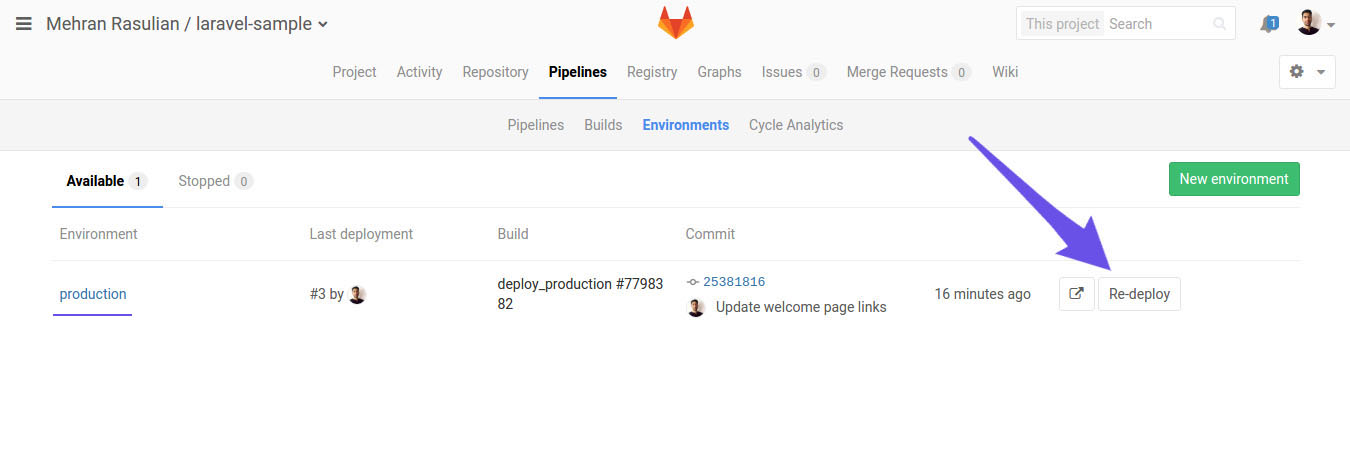Open the Repository menu tab
The width and height of the screenshot is (1350, 450).
(x=495, y=72)
